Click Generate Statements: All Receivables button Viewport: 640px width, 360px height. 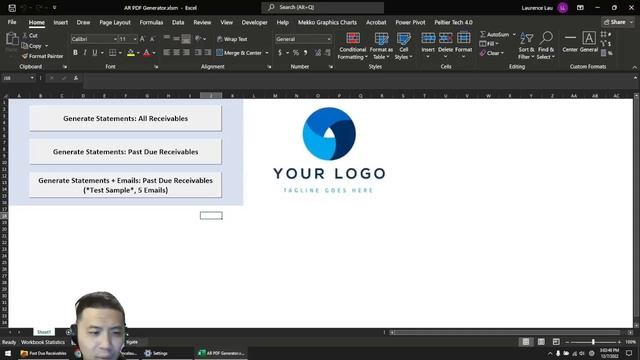[125, 118]
